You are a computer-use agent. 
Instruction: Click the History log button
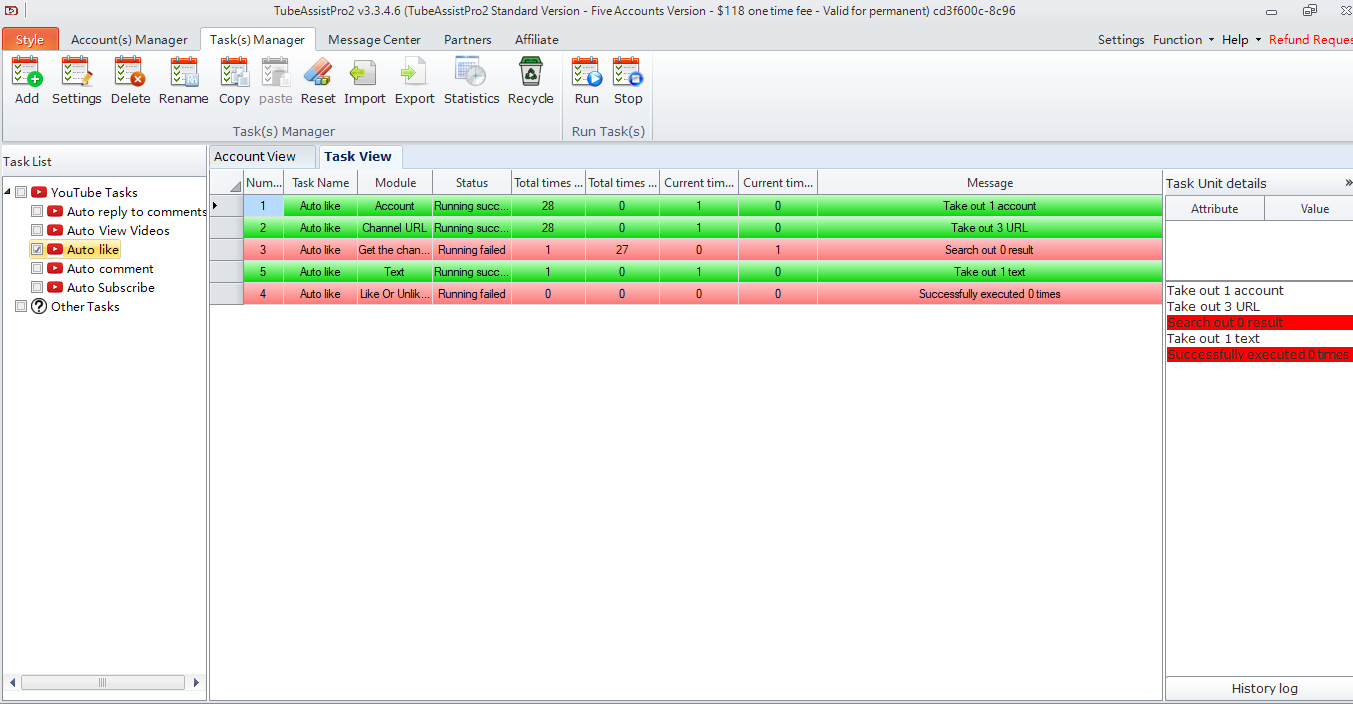point(1264,688)
